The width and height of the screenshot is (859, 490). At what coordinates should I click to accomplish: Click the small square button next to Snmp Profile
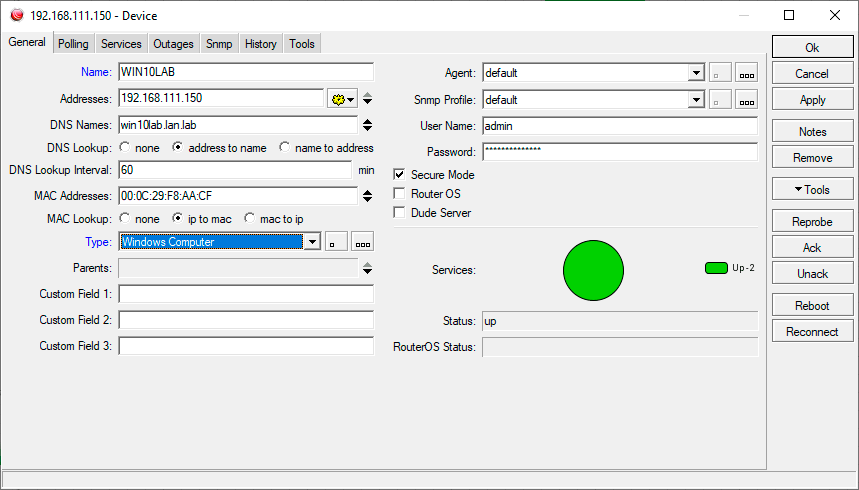(720, 100)
